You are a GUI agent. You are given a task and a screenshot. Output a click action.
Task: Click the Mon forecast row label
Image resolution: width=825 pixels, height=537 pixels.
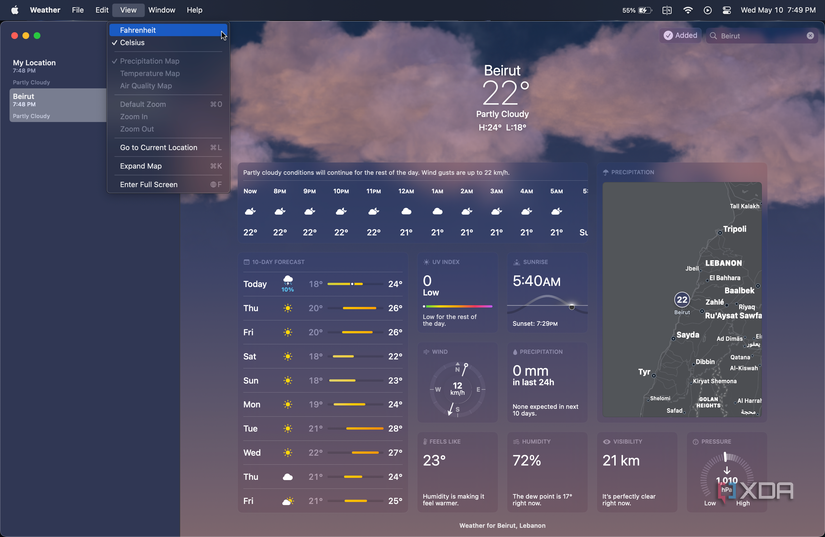coord(251,404)
